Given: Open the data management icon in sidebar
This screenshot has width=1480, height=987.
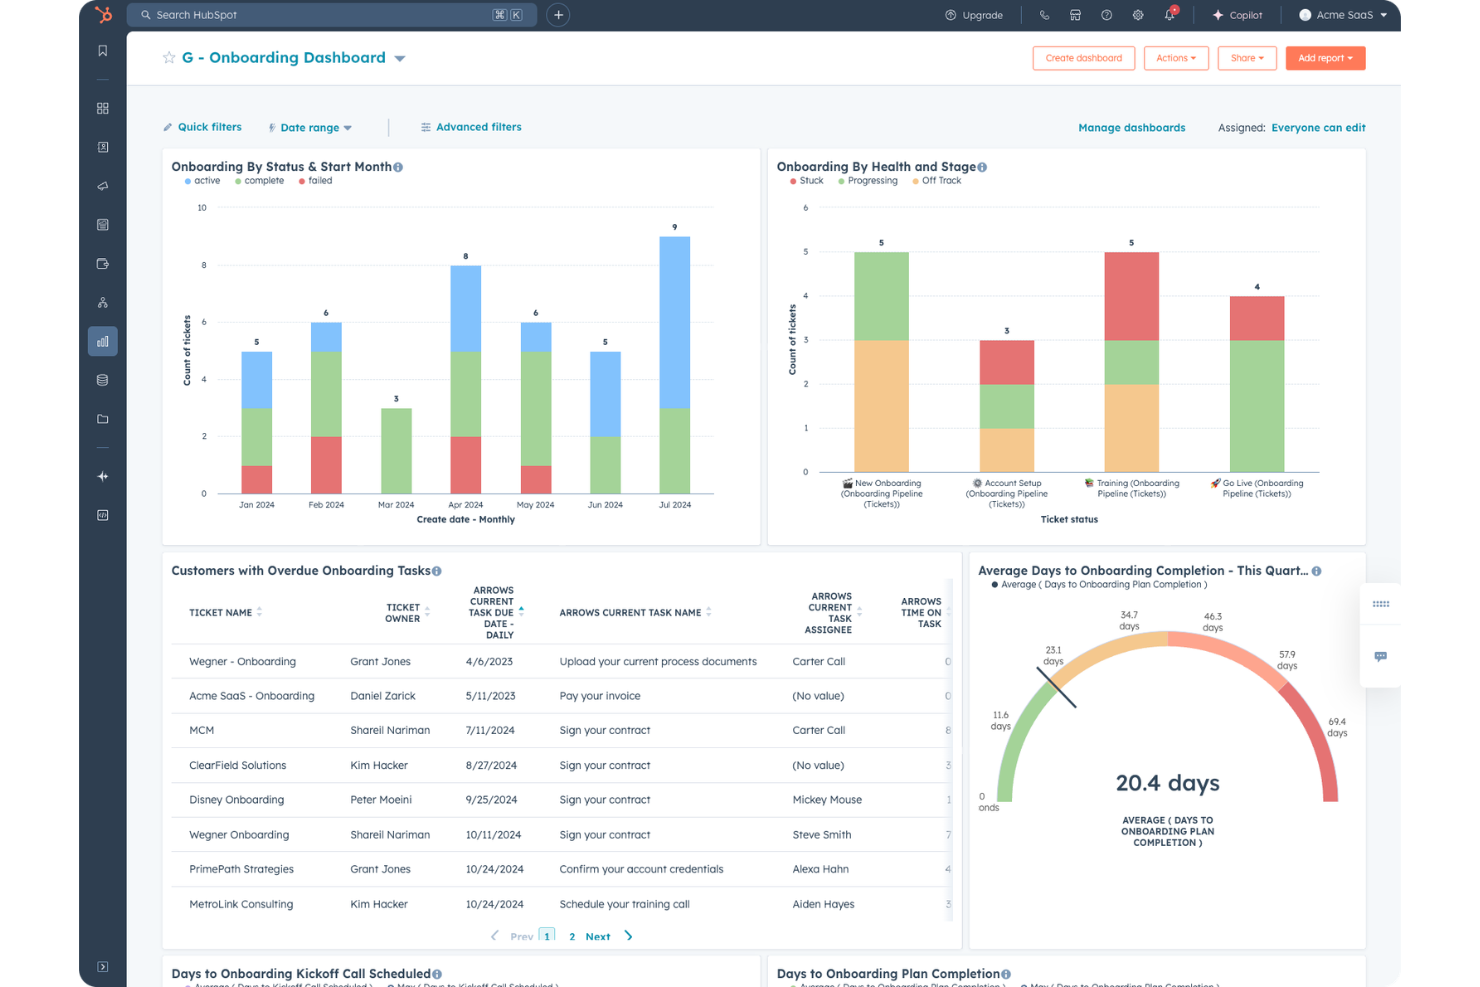Looking at the screenshot, I should click(x=103, y=380).
